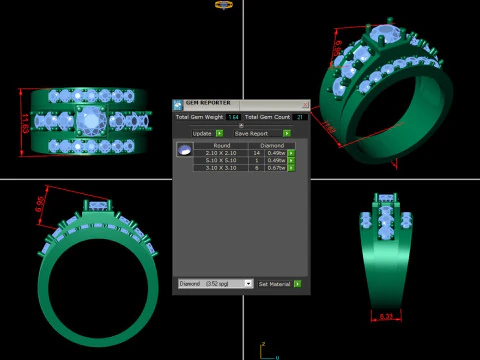Click green arrow on 2.10 X 2.10 row
The width and height of the screenshot is (480, 360).
[x=291, y=153]
